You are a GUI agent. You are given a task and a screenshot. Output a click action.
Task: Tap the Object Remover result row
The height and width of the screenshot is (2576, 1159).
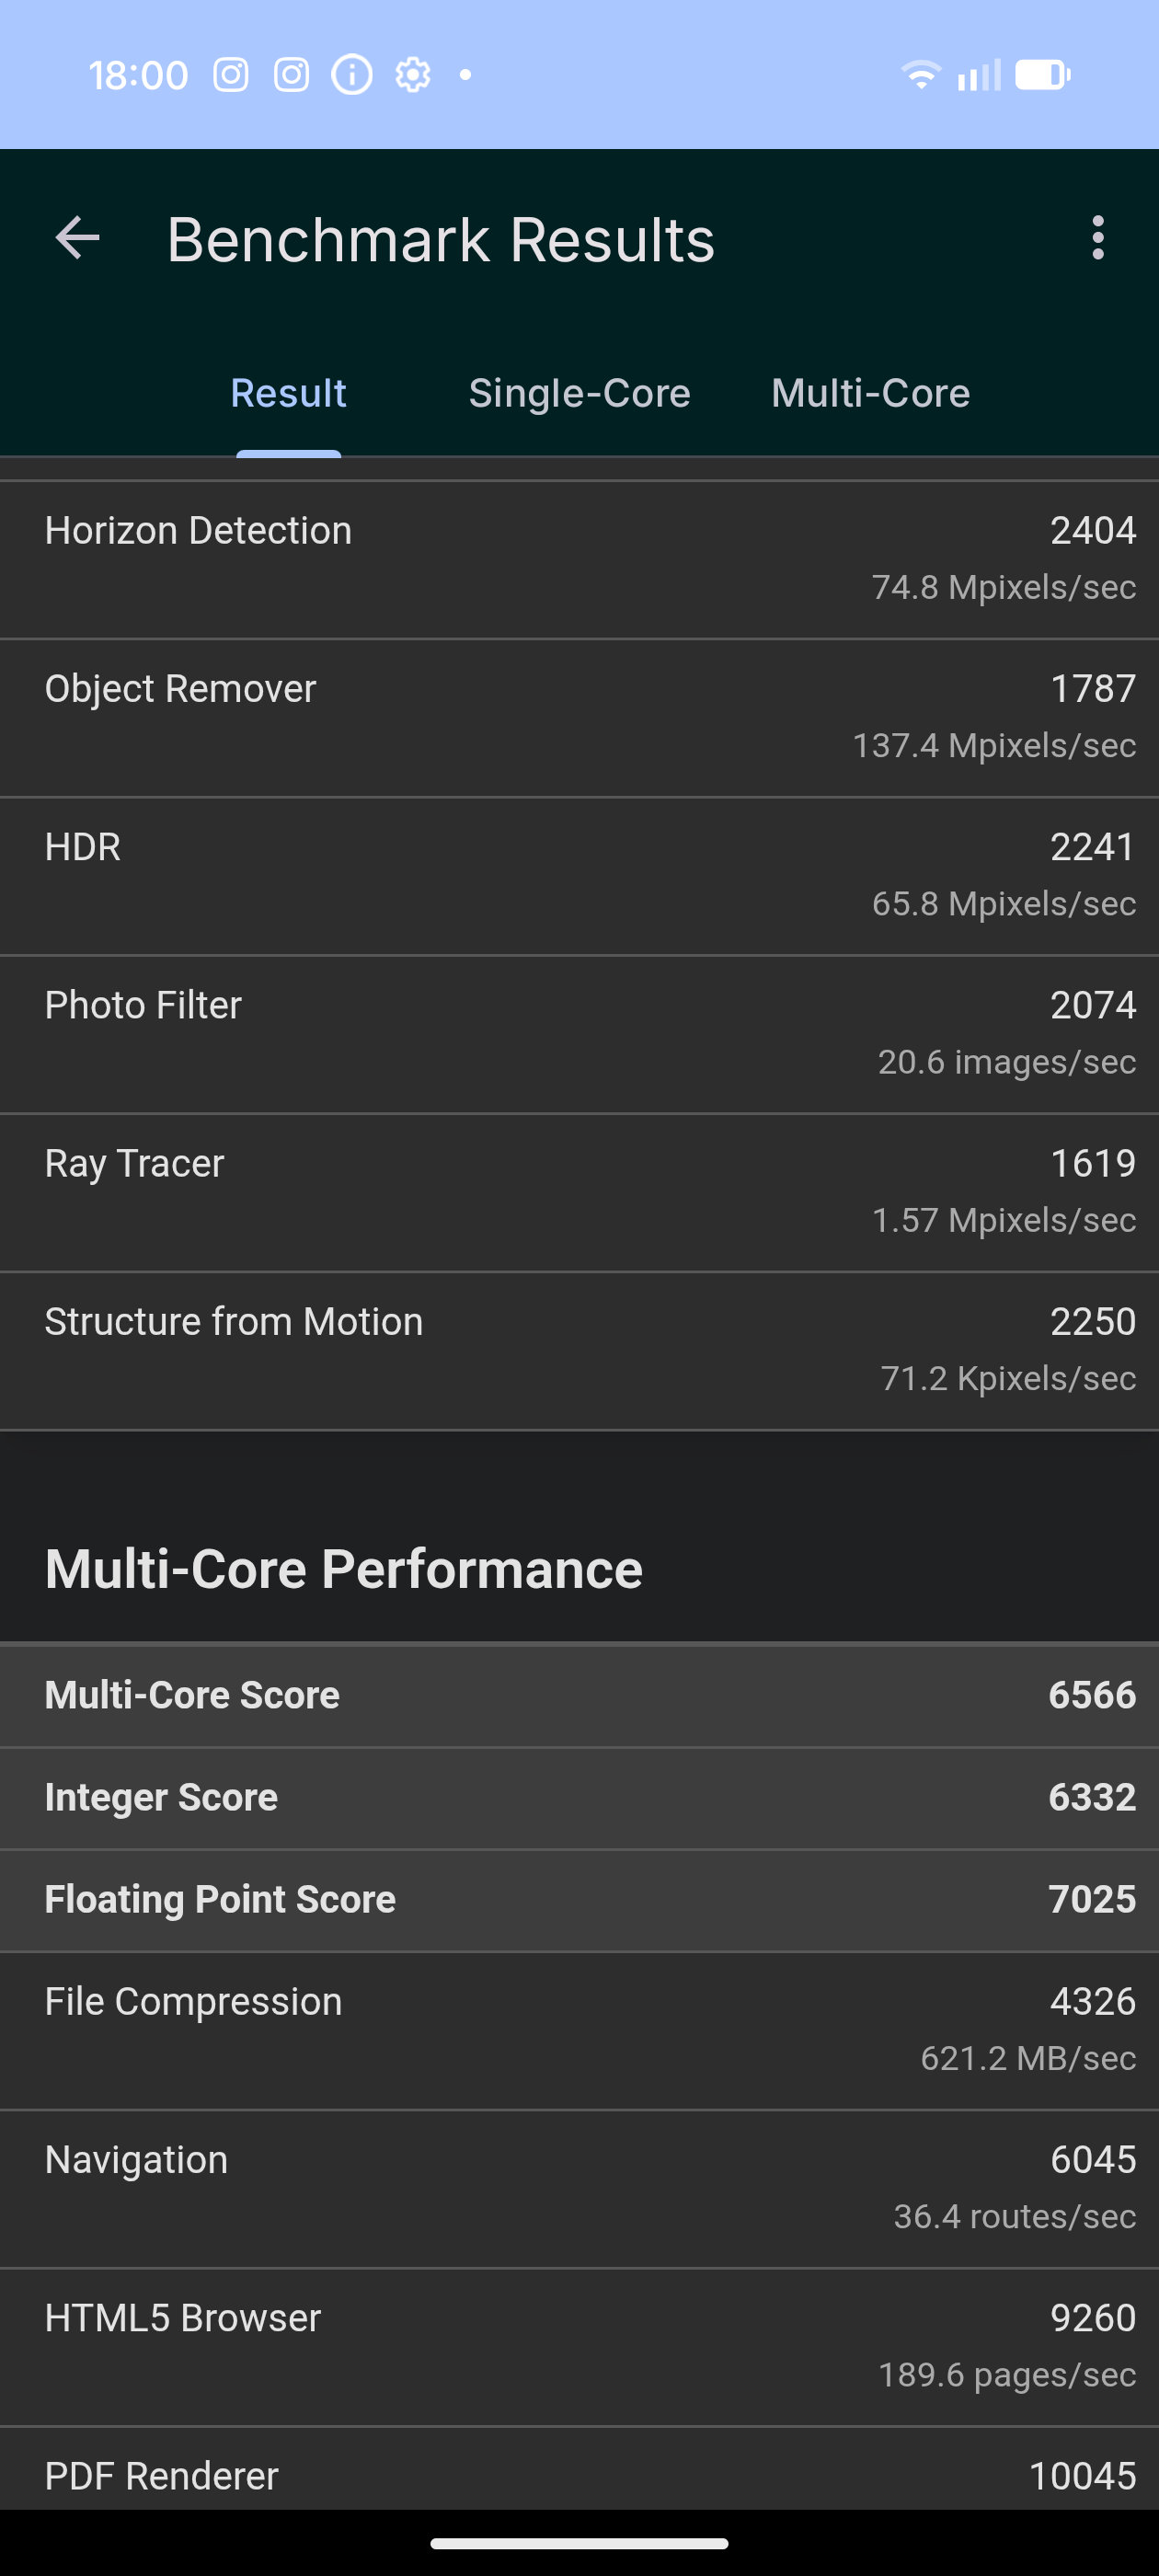tap(579, 716)
